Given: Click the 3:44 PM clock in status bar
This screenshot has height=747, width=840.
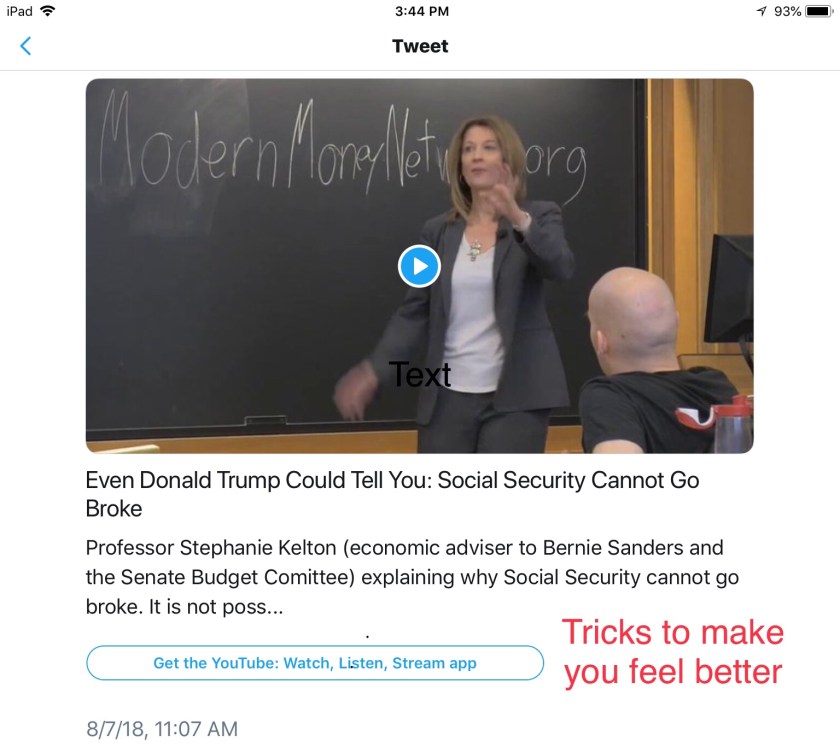Looking at the screenshot, I should (x=422, y=11).
